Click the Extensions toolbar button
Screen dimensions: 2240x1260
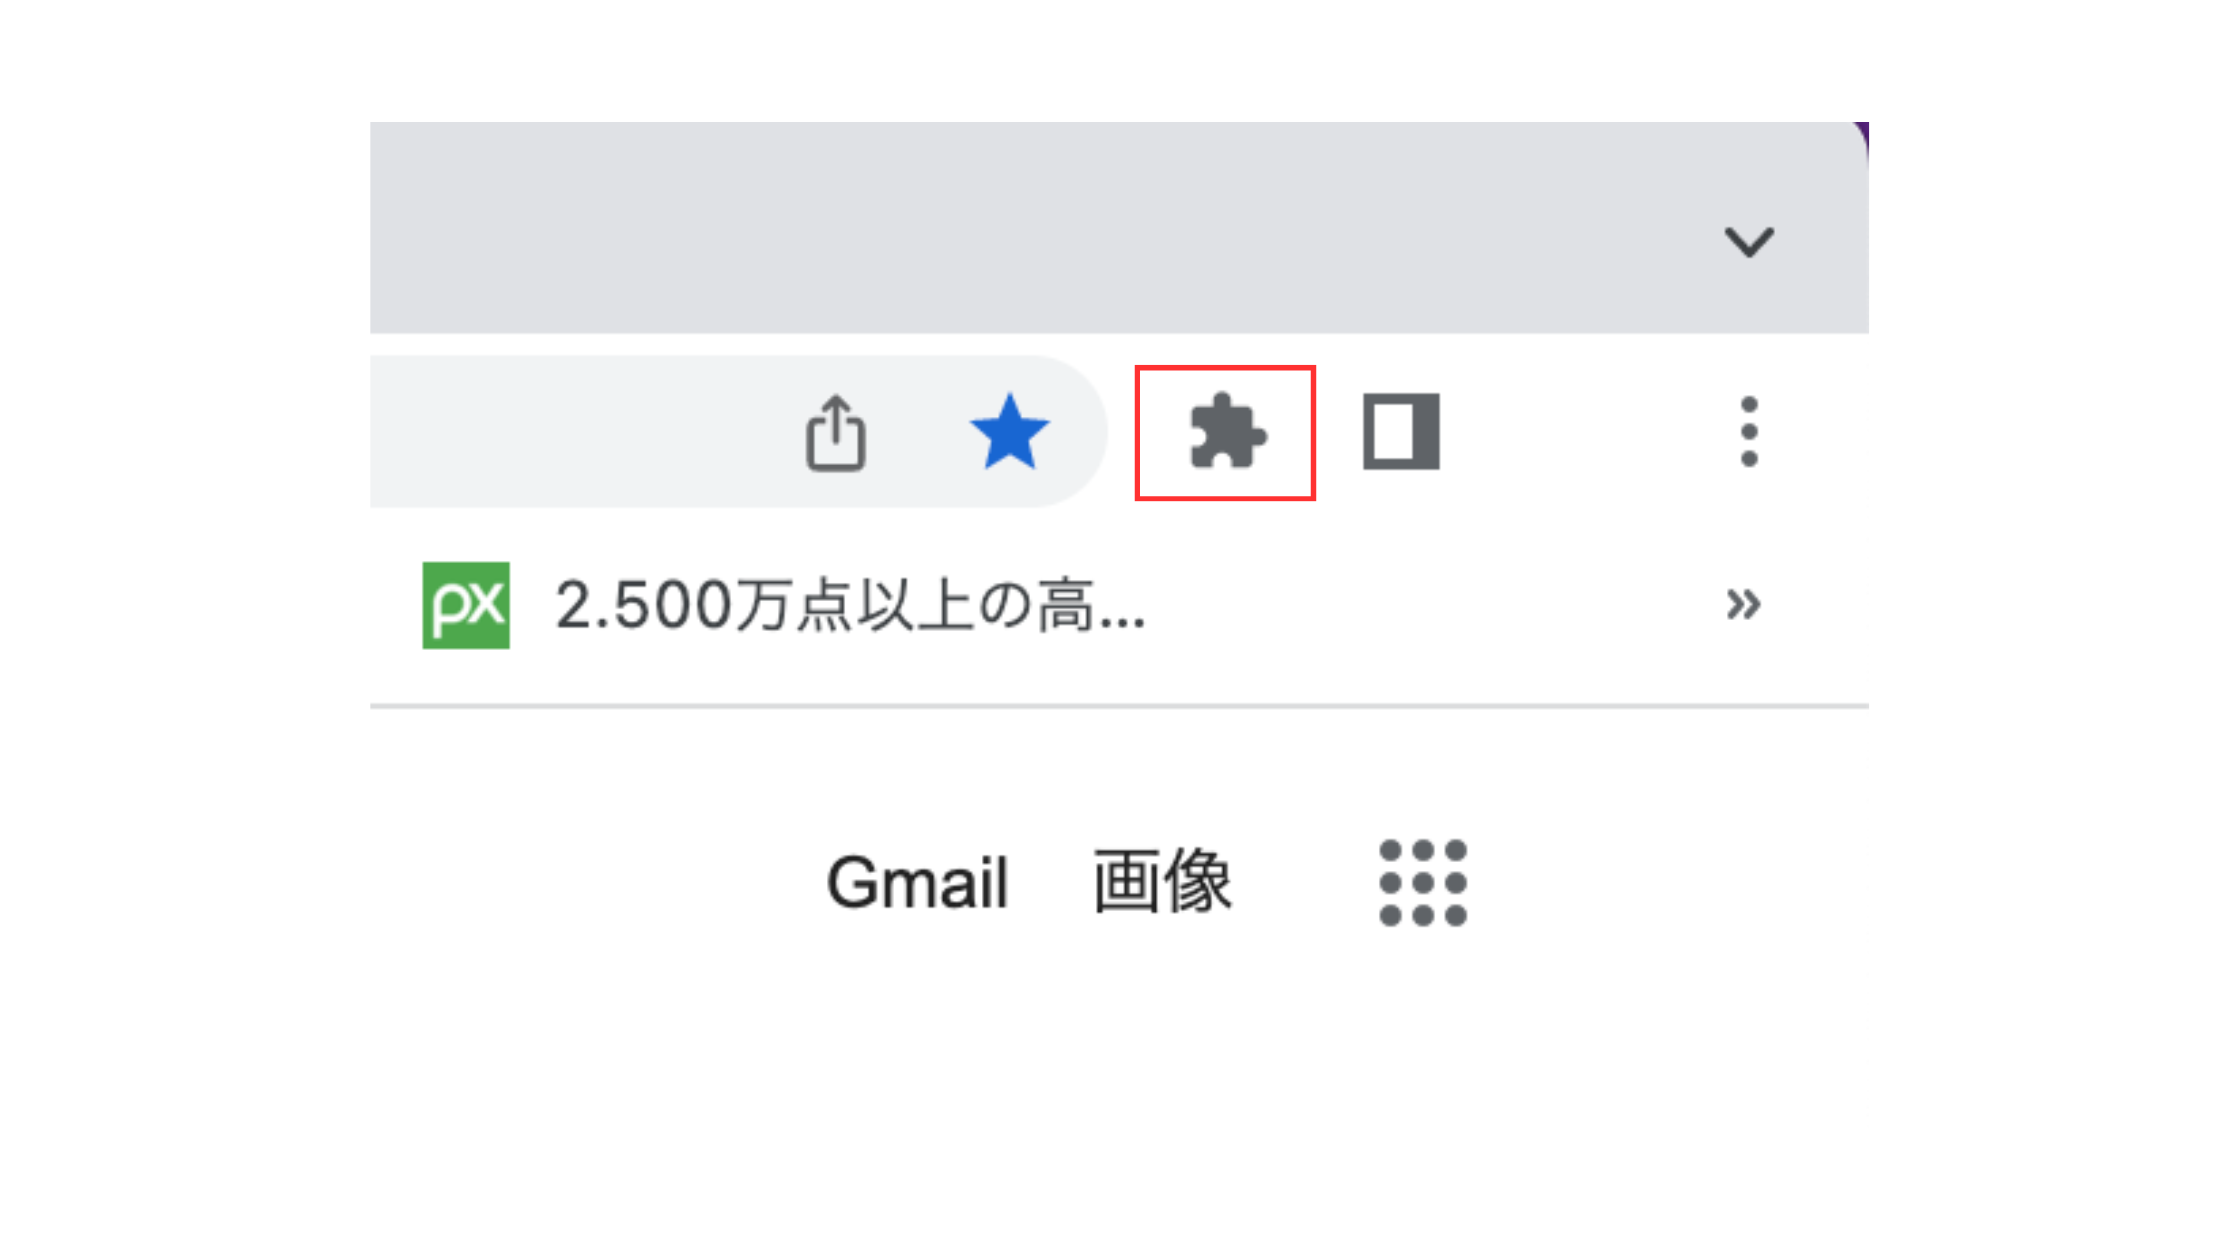[x=1227, y=432]
